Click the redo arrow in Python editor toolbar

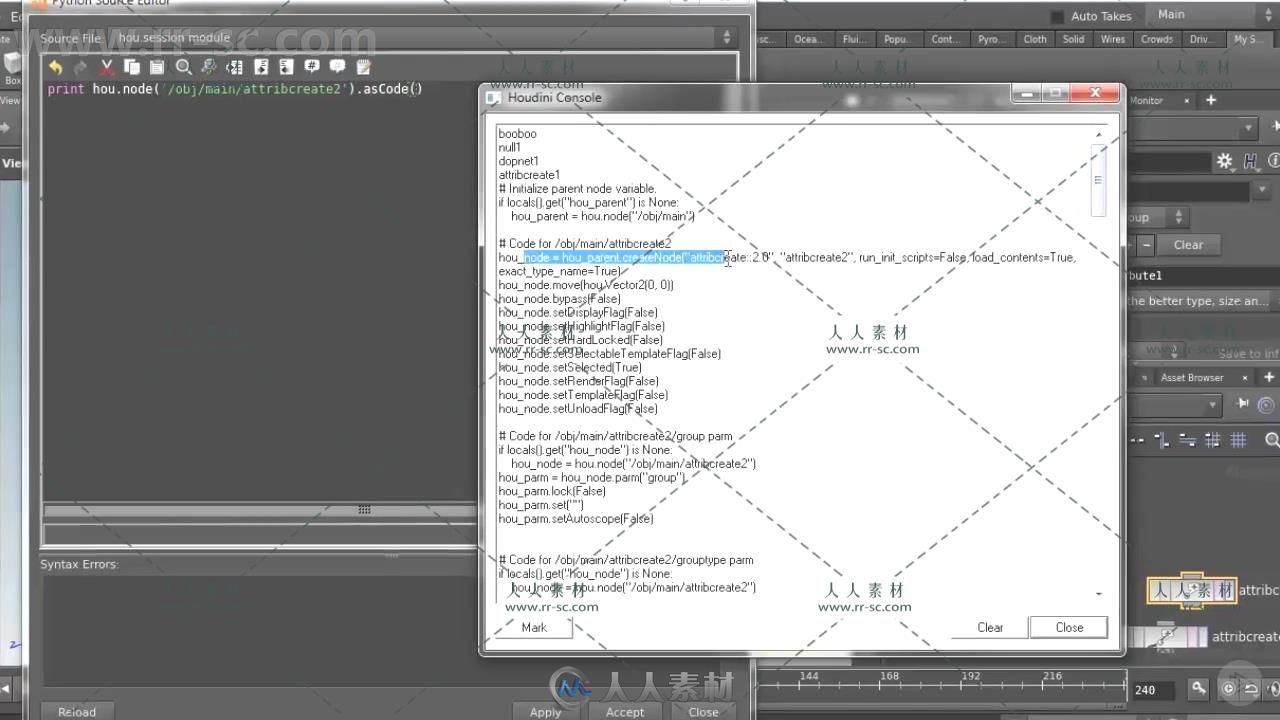tap(81, 67)
